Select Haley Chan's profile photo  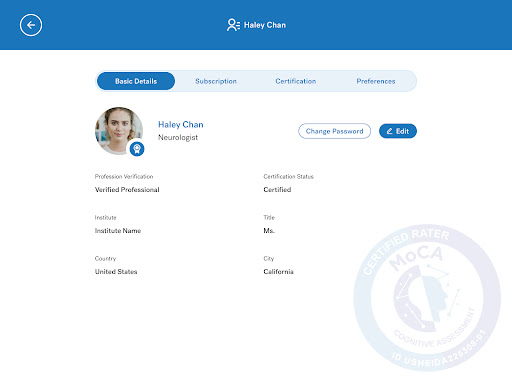[x=119, y=131]
